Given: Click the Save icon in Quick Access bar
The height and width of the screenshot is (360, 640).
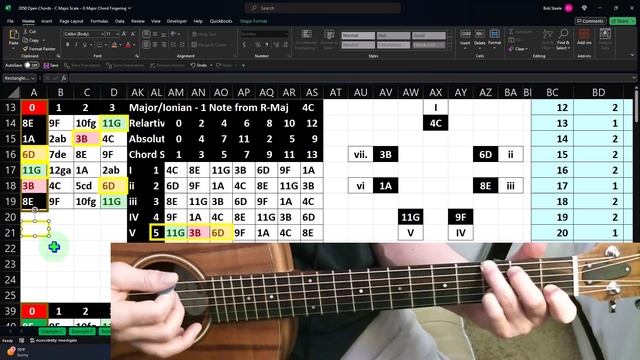Looking at the screenshot, I should [46, 65].
